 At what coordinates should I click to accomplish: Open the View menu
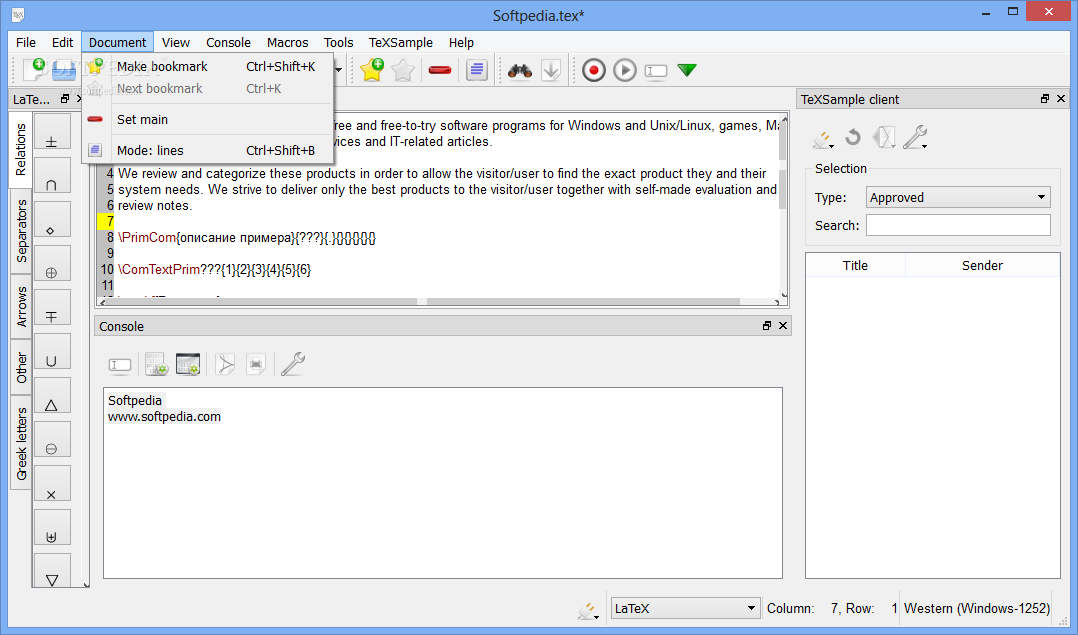[176, 43]
